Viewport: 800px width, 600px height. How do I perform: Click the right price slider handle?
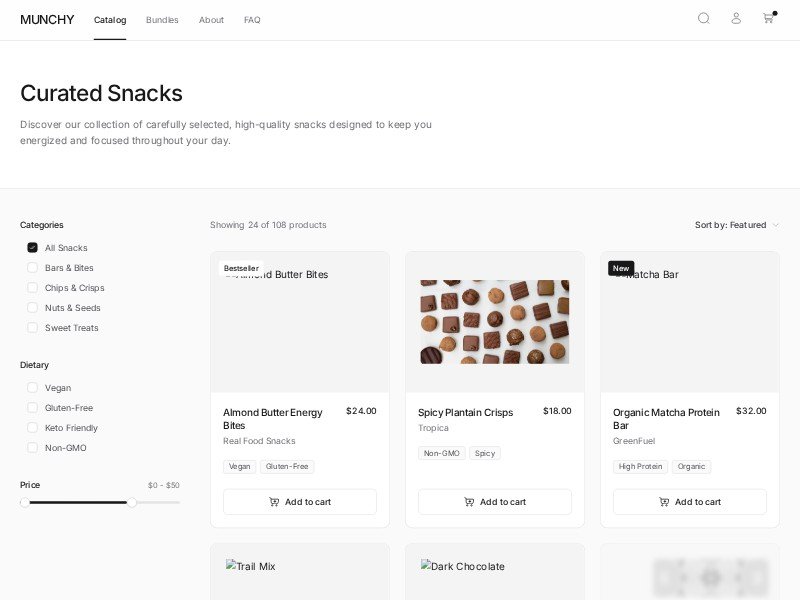[x=132, y=502]
